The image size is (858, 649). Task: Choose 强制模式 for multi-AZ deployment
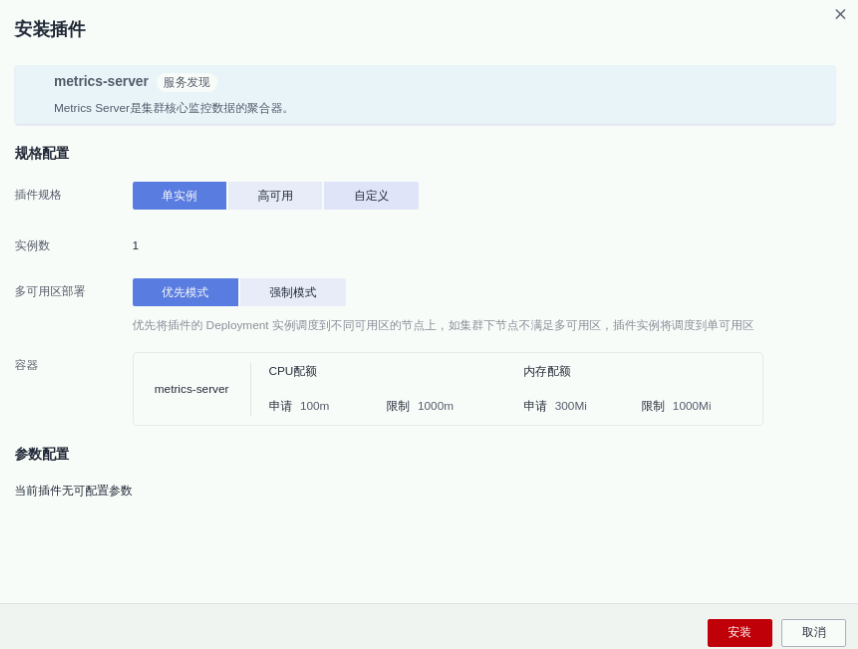pyautogui.click(x=293, y=292)
